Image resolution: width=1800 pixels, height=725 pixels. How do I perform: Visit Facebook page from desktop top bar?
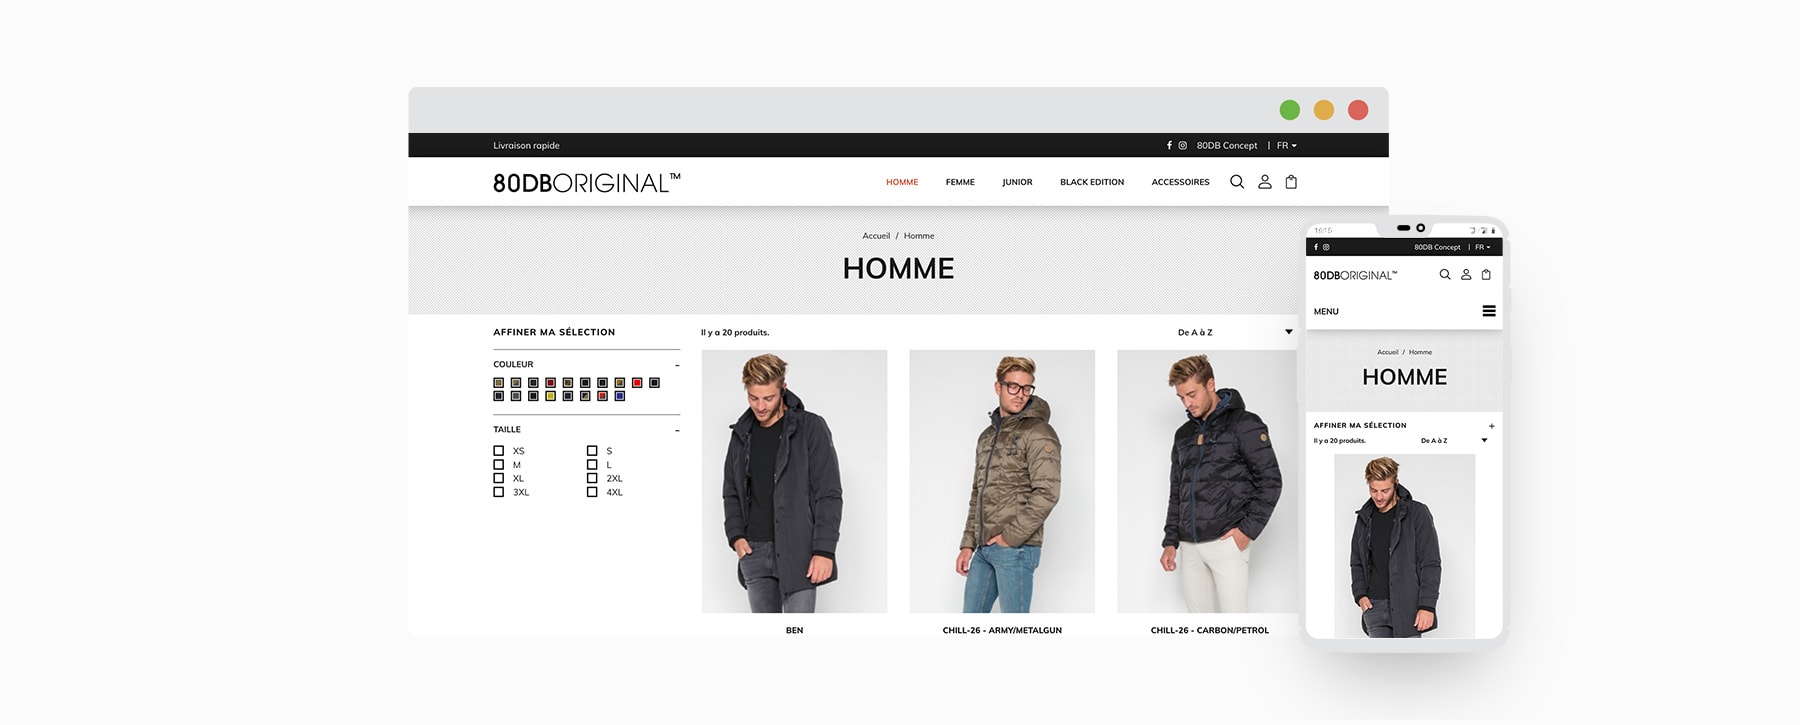[x=1169, y=145]
